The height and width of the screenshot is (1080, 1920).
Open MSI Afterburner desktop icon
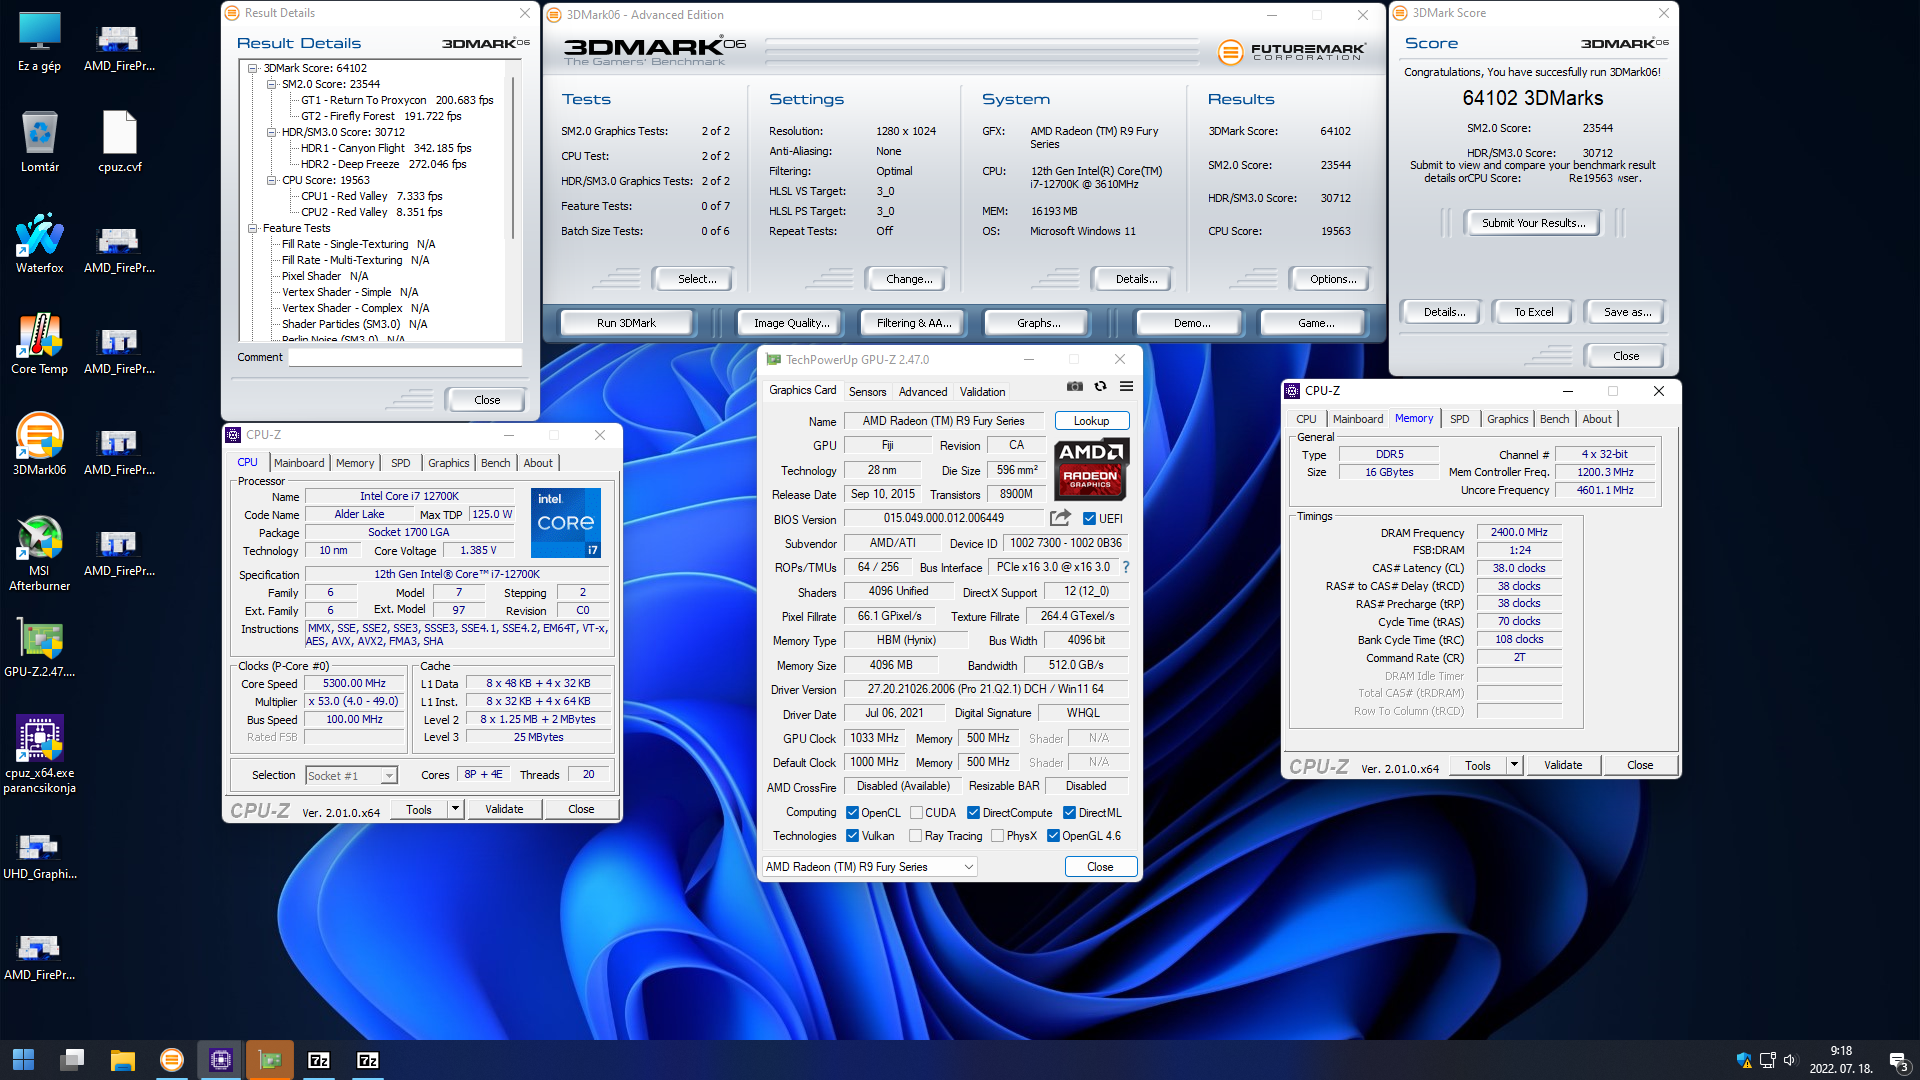coord(39,553)
